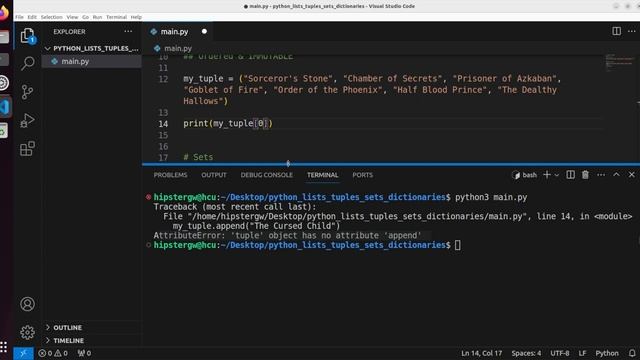Viewport: 640px width, 360px height.
Task: Select Python language mode in status bar
Action: [x=607, y=353]
